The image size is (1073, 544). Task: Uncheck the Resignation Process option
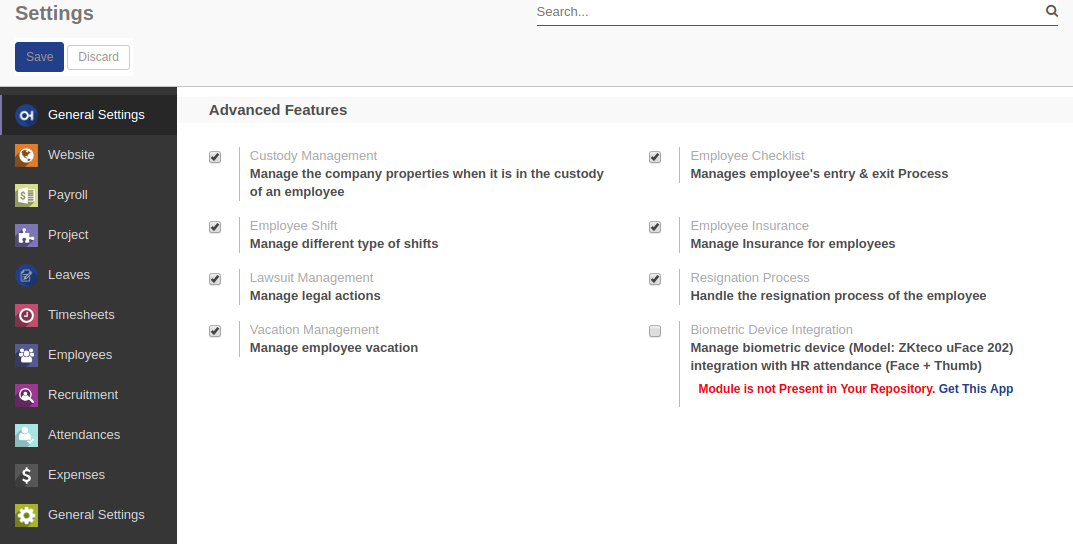[x=655, y=279]
